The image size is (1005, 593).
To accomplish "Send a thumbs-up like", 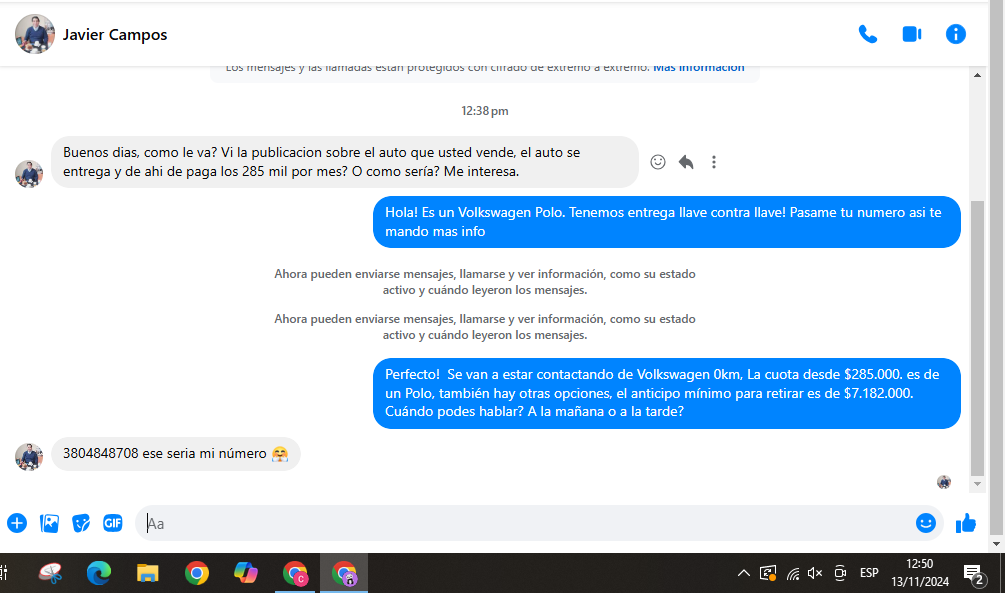I will coord(965,523).
